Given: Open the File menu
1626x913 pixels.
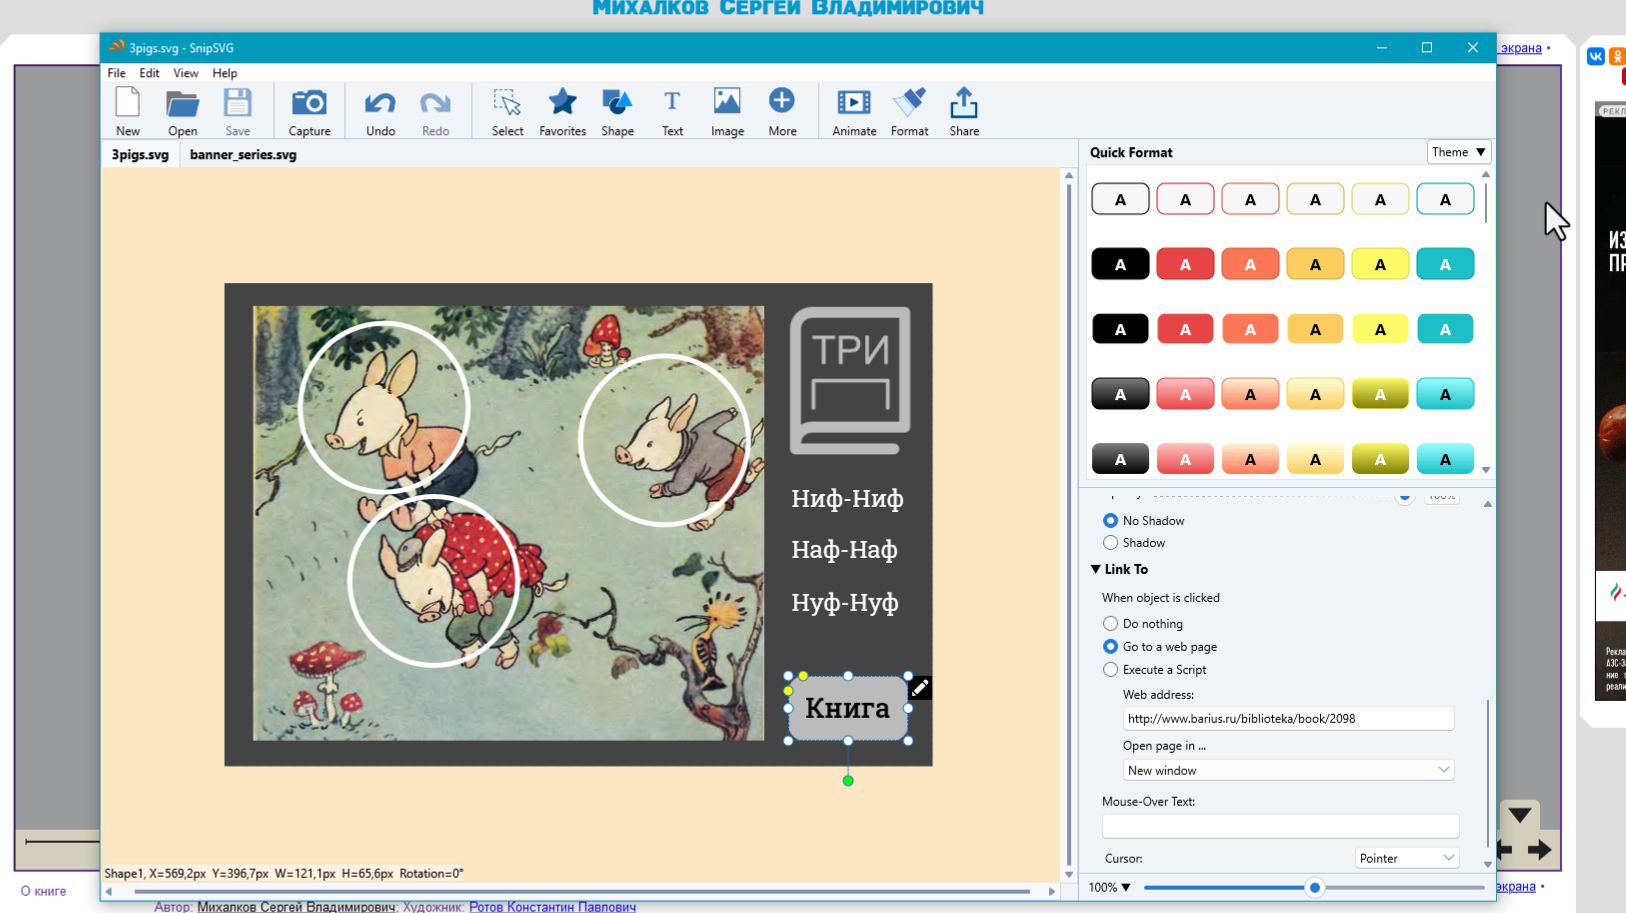Looking at the screenshot, I should [x=117, y=73].
